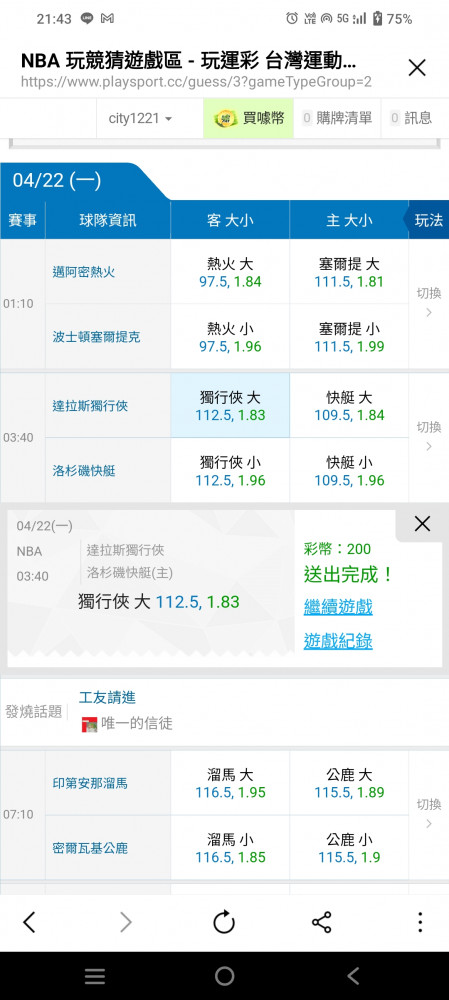Dismiss the bet confirmation slip X
Viewport: 449px width, 1000px height.
tap(422, 524)
